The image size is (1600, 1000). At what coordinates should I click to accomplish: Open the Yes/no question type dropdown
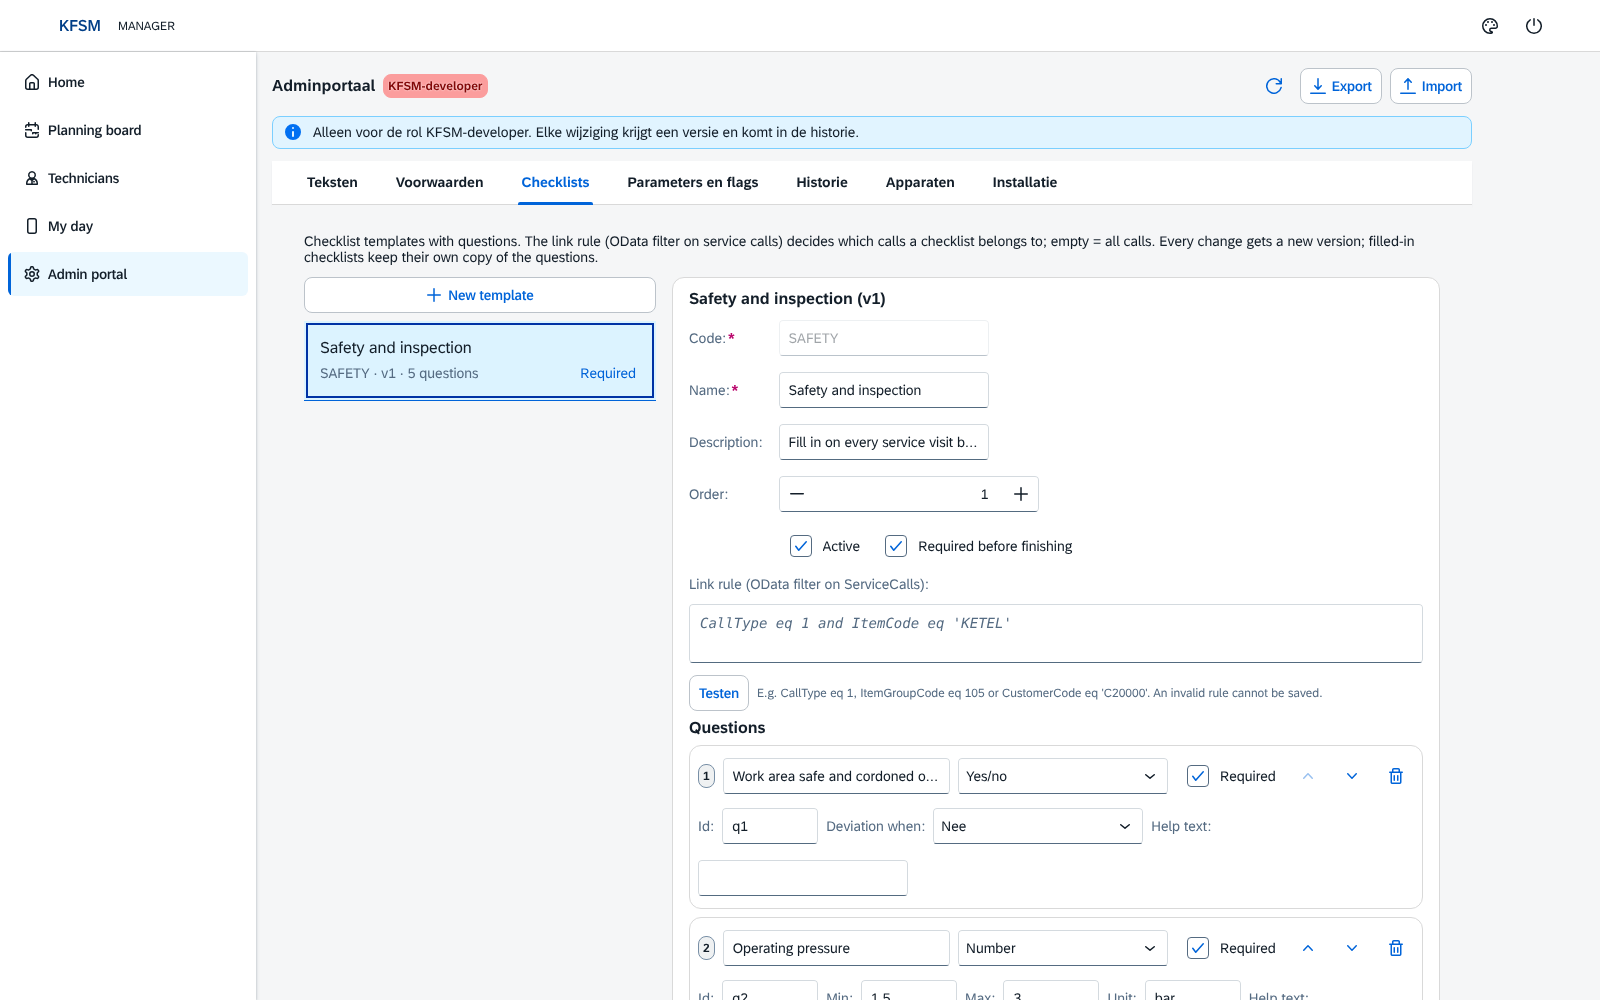point(1062,776)
